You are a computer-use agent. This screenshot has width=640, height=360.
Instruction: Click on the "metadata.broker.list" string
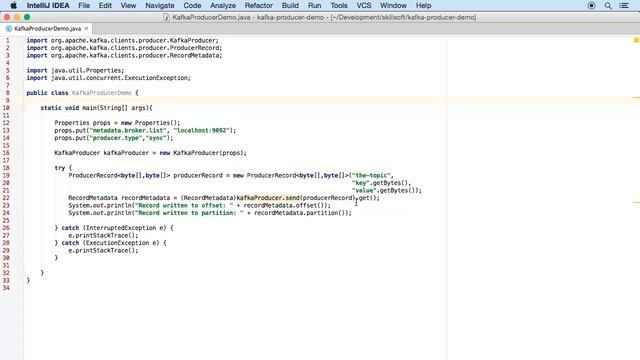click(128, 131)
